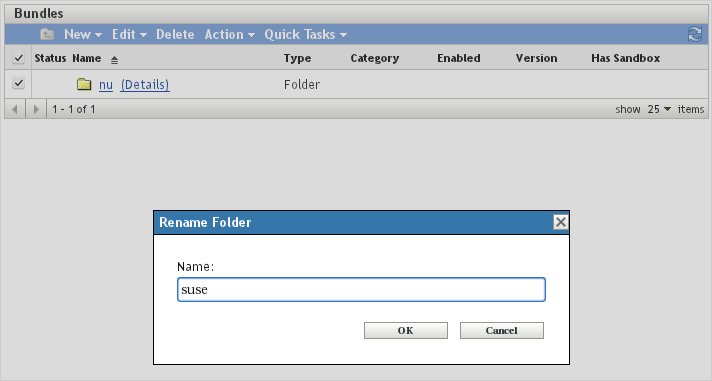Go to the next page arrow
Screen dimensions: 712x381
pyautogui.click(x=36, y=109)
